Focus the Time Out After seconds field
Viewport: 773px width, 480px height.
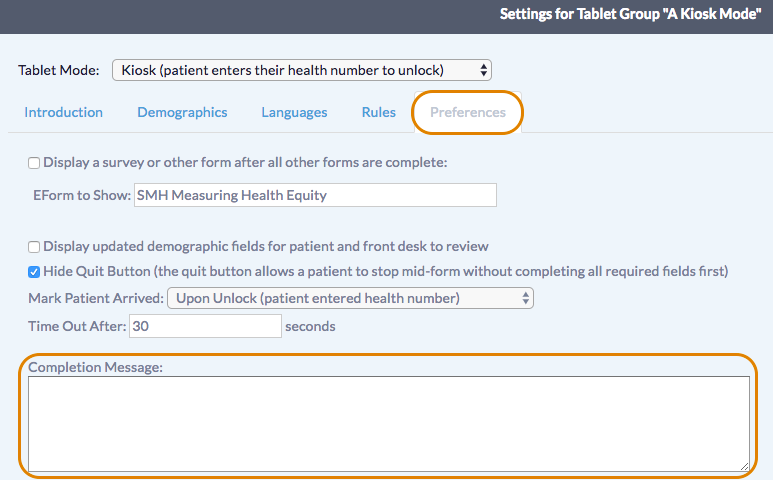205,326
